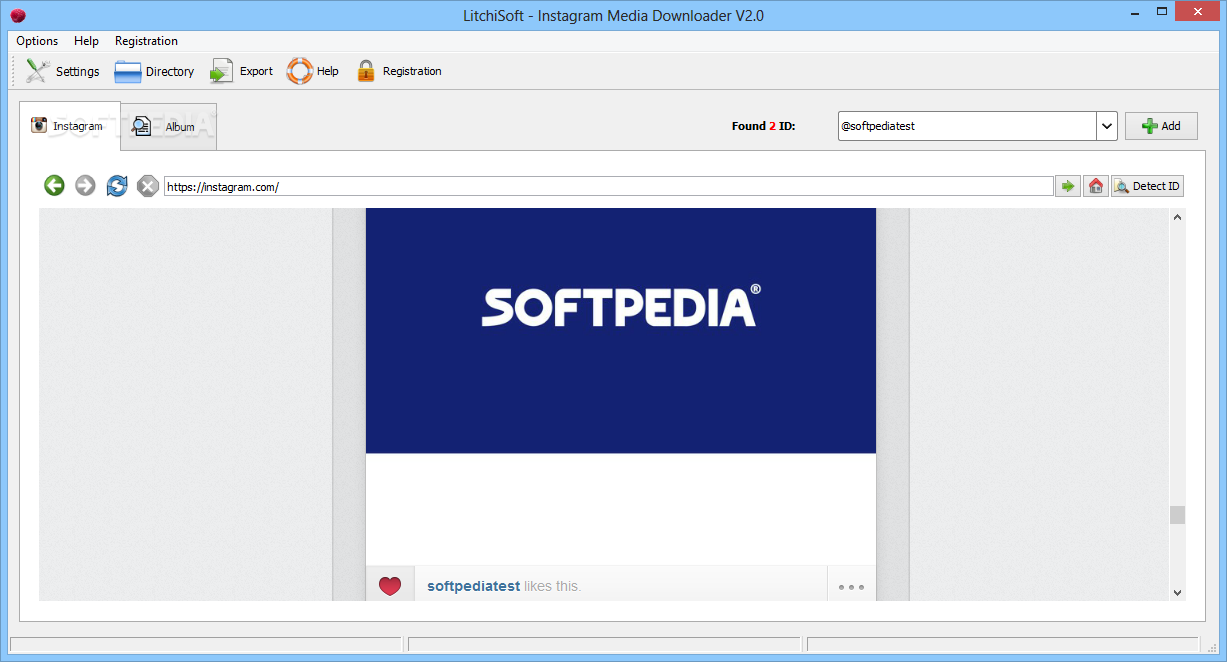
Task: Click the scroll down arrow
Action: point(1177,592)
